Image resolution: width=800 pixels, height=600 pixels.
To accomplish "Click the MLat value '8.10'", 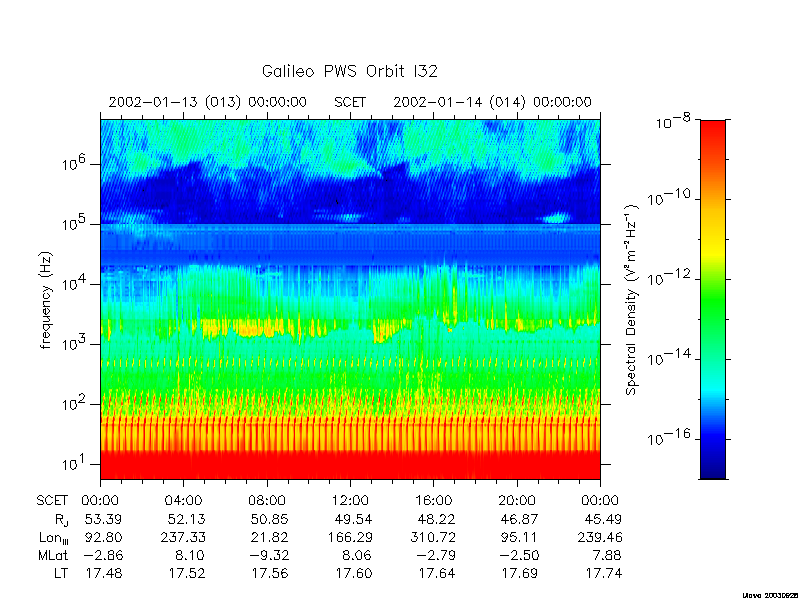I will click(190, 555).
